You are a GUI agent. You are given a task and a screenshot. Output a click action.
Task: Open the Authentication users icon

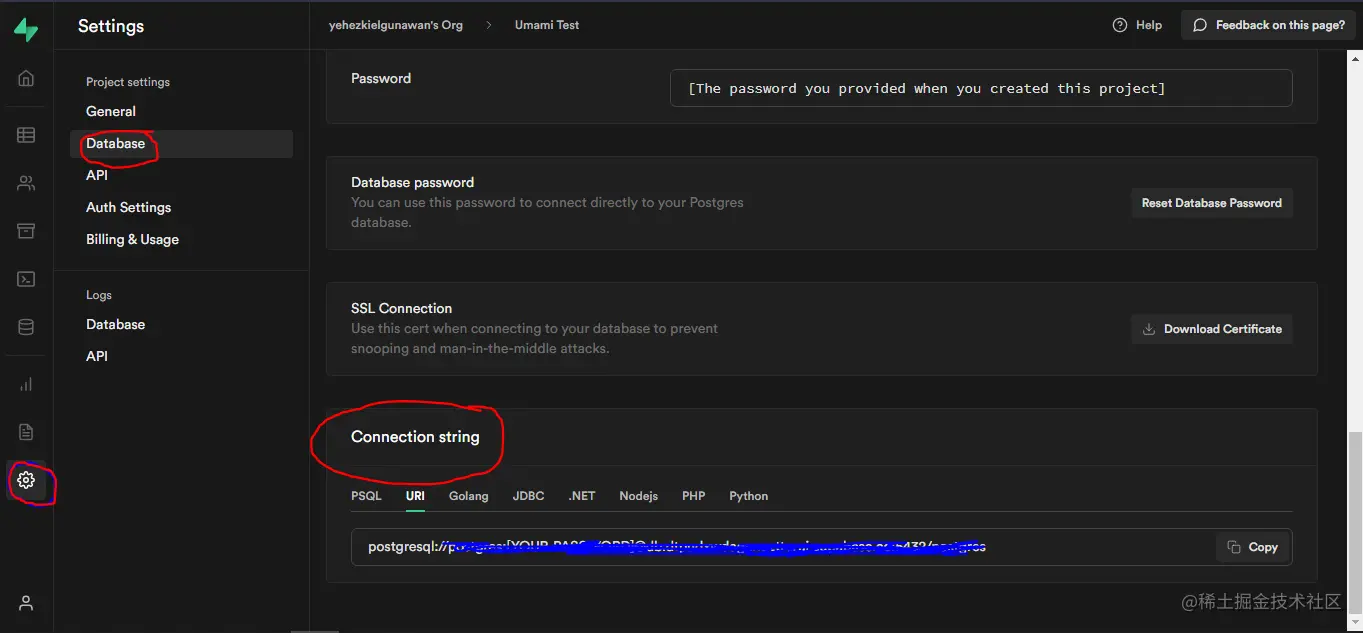(x=26, y=183)
